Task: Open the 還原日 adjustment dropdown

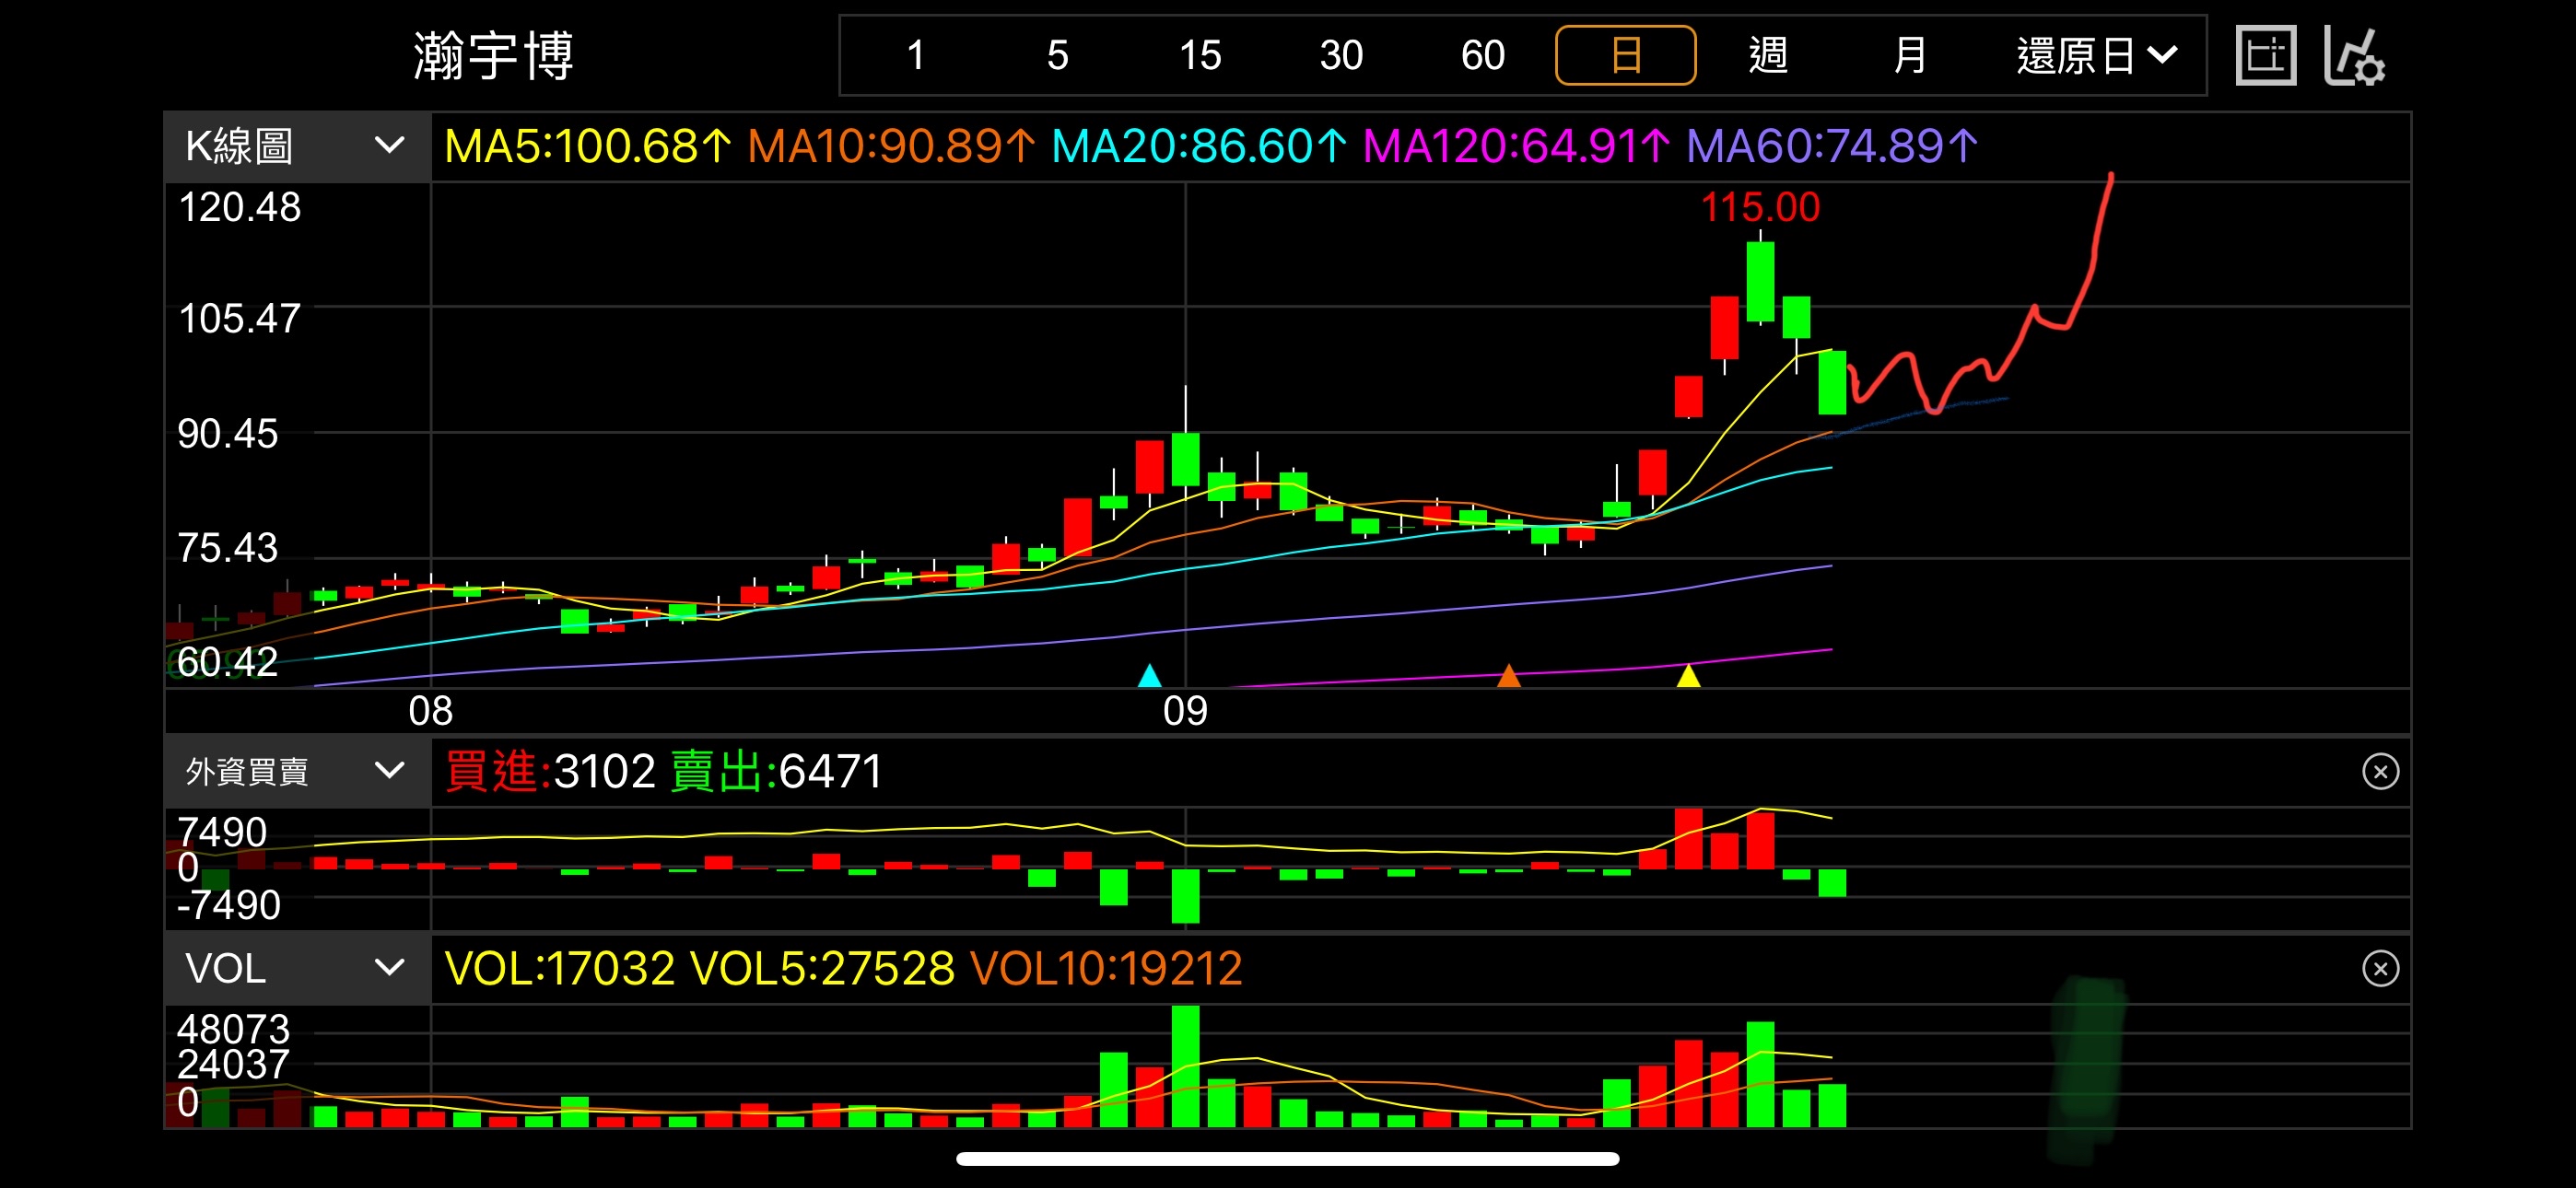Action: (x=2096, y=56)
